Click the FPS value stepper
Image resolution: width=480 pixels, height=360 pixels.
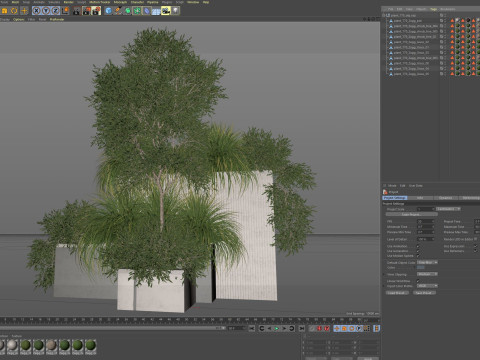pos(433,221)
